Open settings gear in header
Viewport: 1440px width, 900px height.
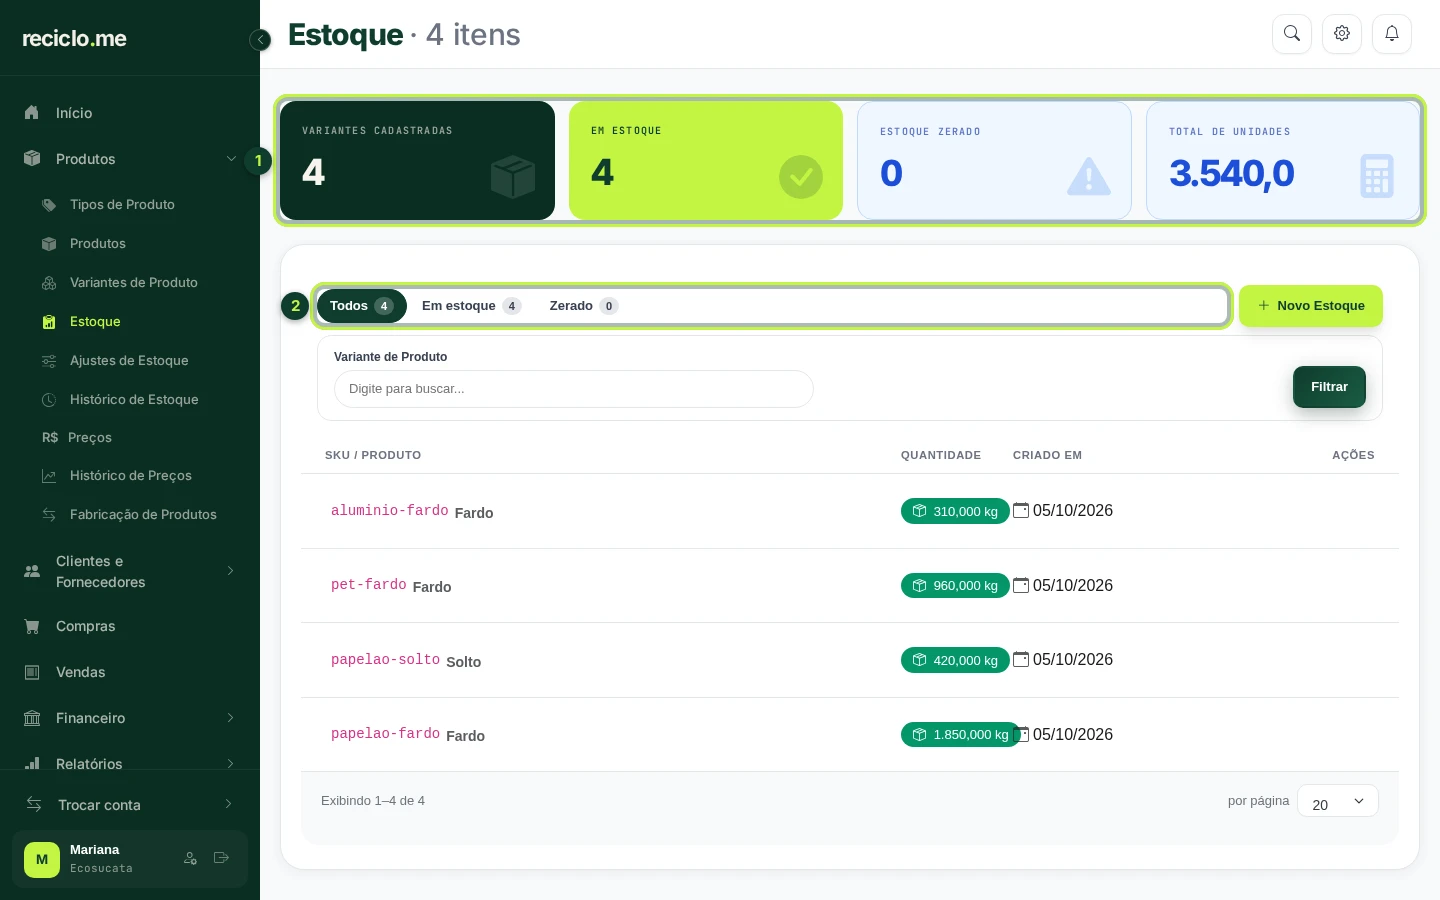pos(1342,34)
